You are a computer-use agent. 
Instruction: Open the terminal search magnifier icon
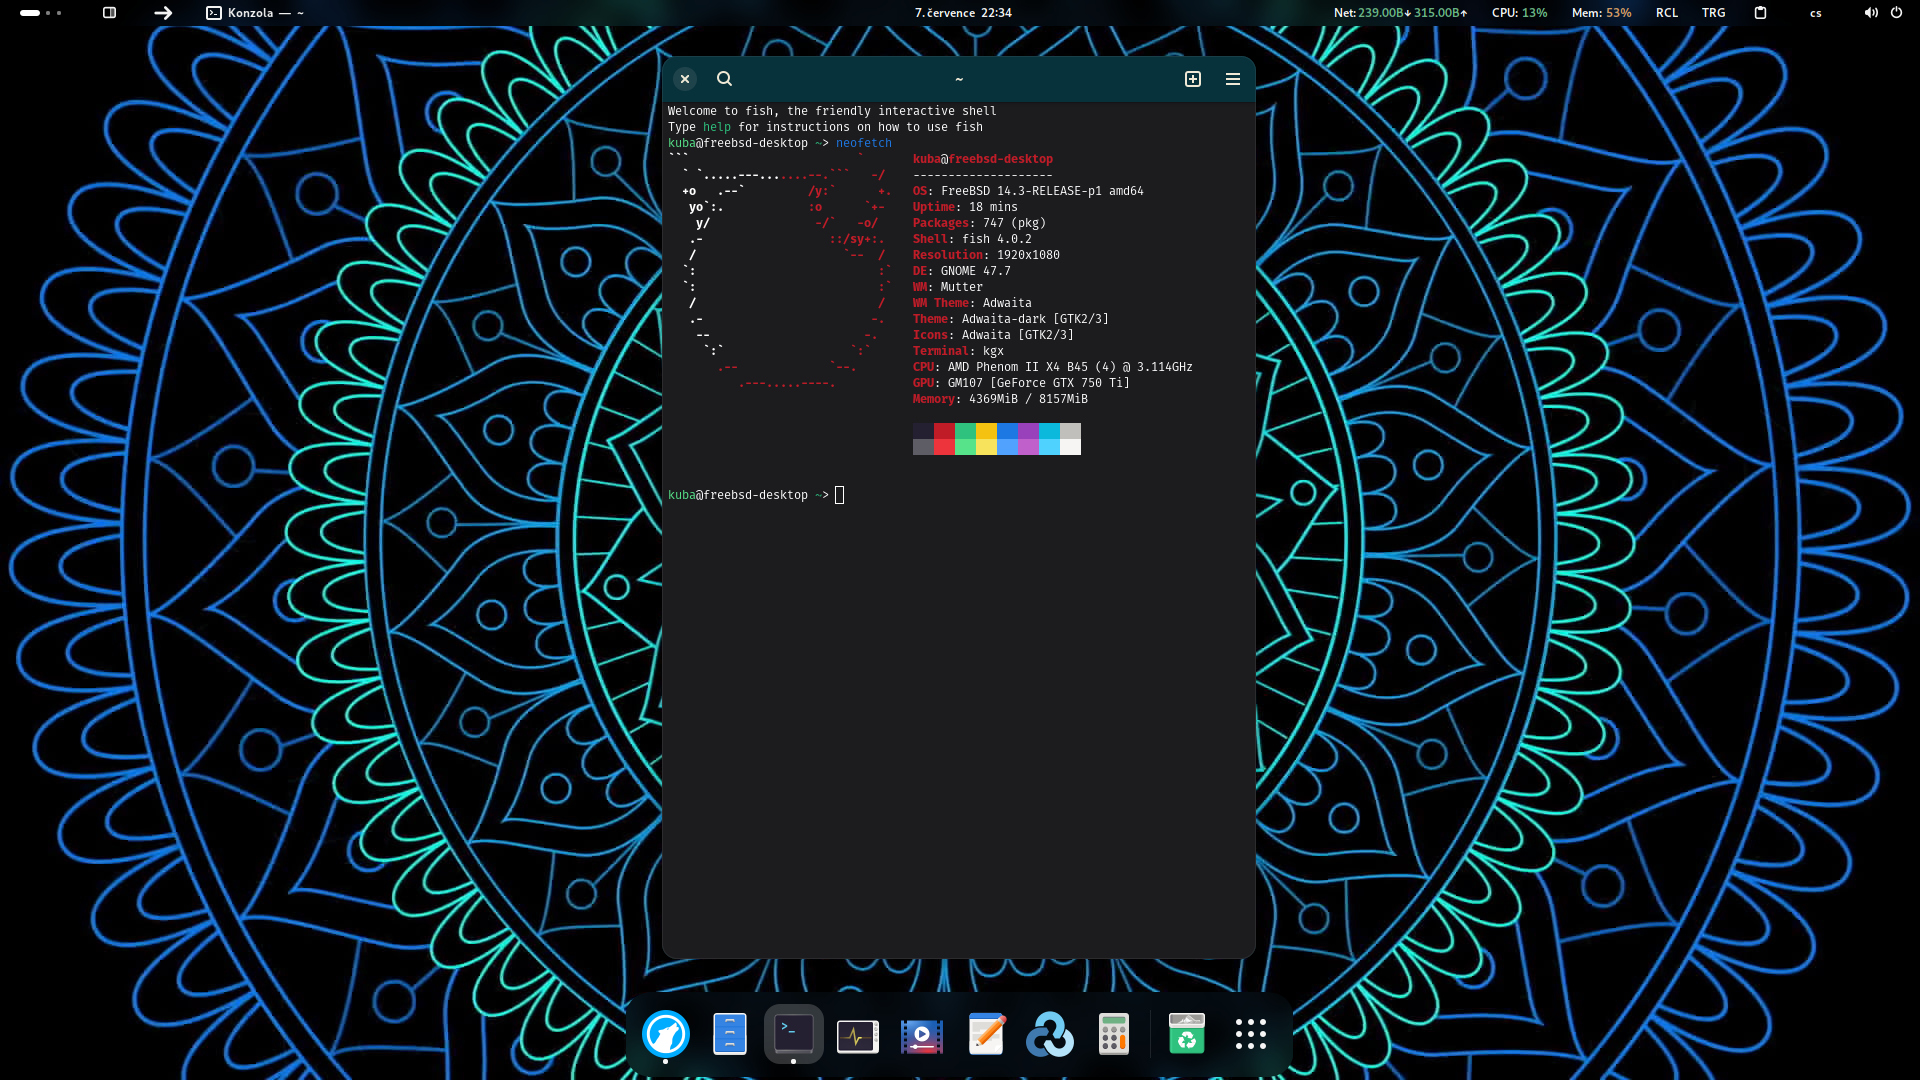pos(724,79)
